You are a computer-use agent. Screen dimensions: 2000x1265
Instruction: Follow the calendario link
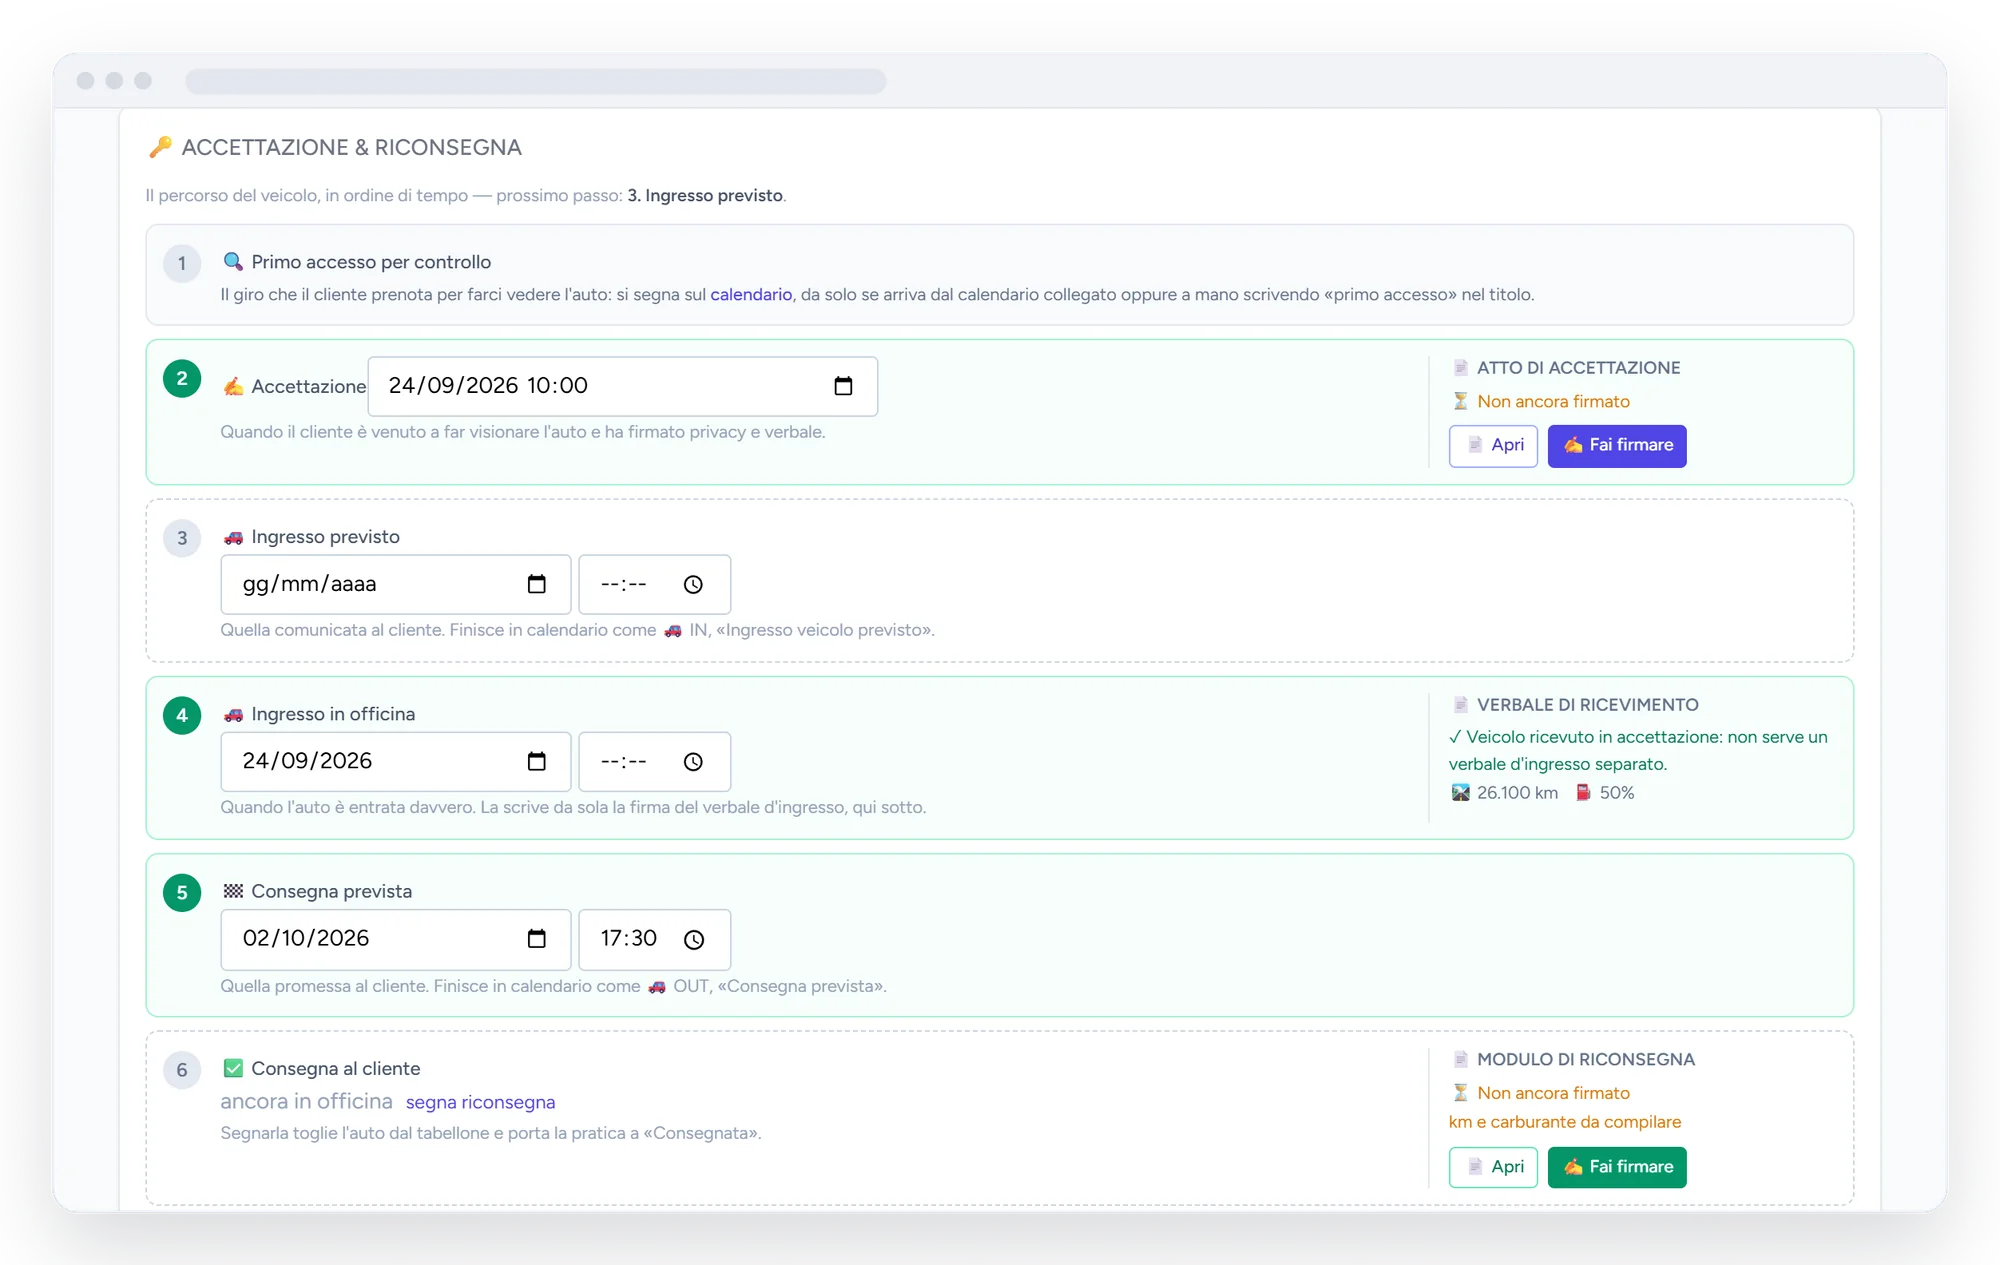pyautogui.click(x=751, y=294)
